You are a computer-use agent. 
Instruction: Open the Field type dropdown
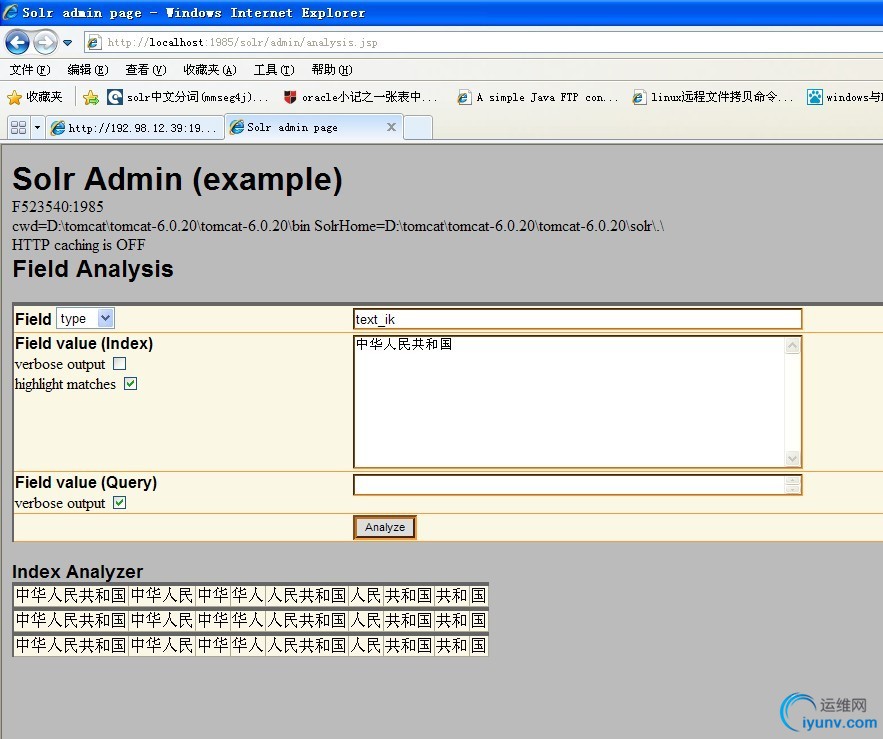[x=85, y=318]
